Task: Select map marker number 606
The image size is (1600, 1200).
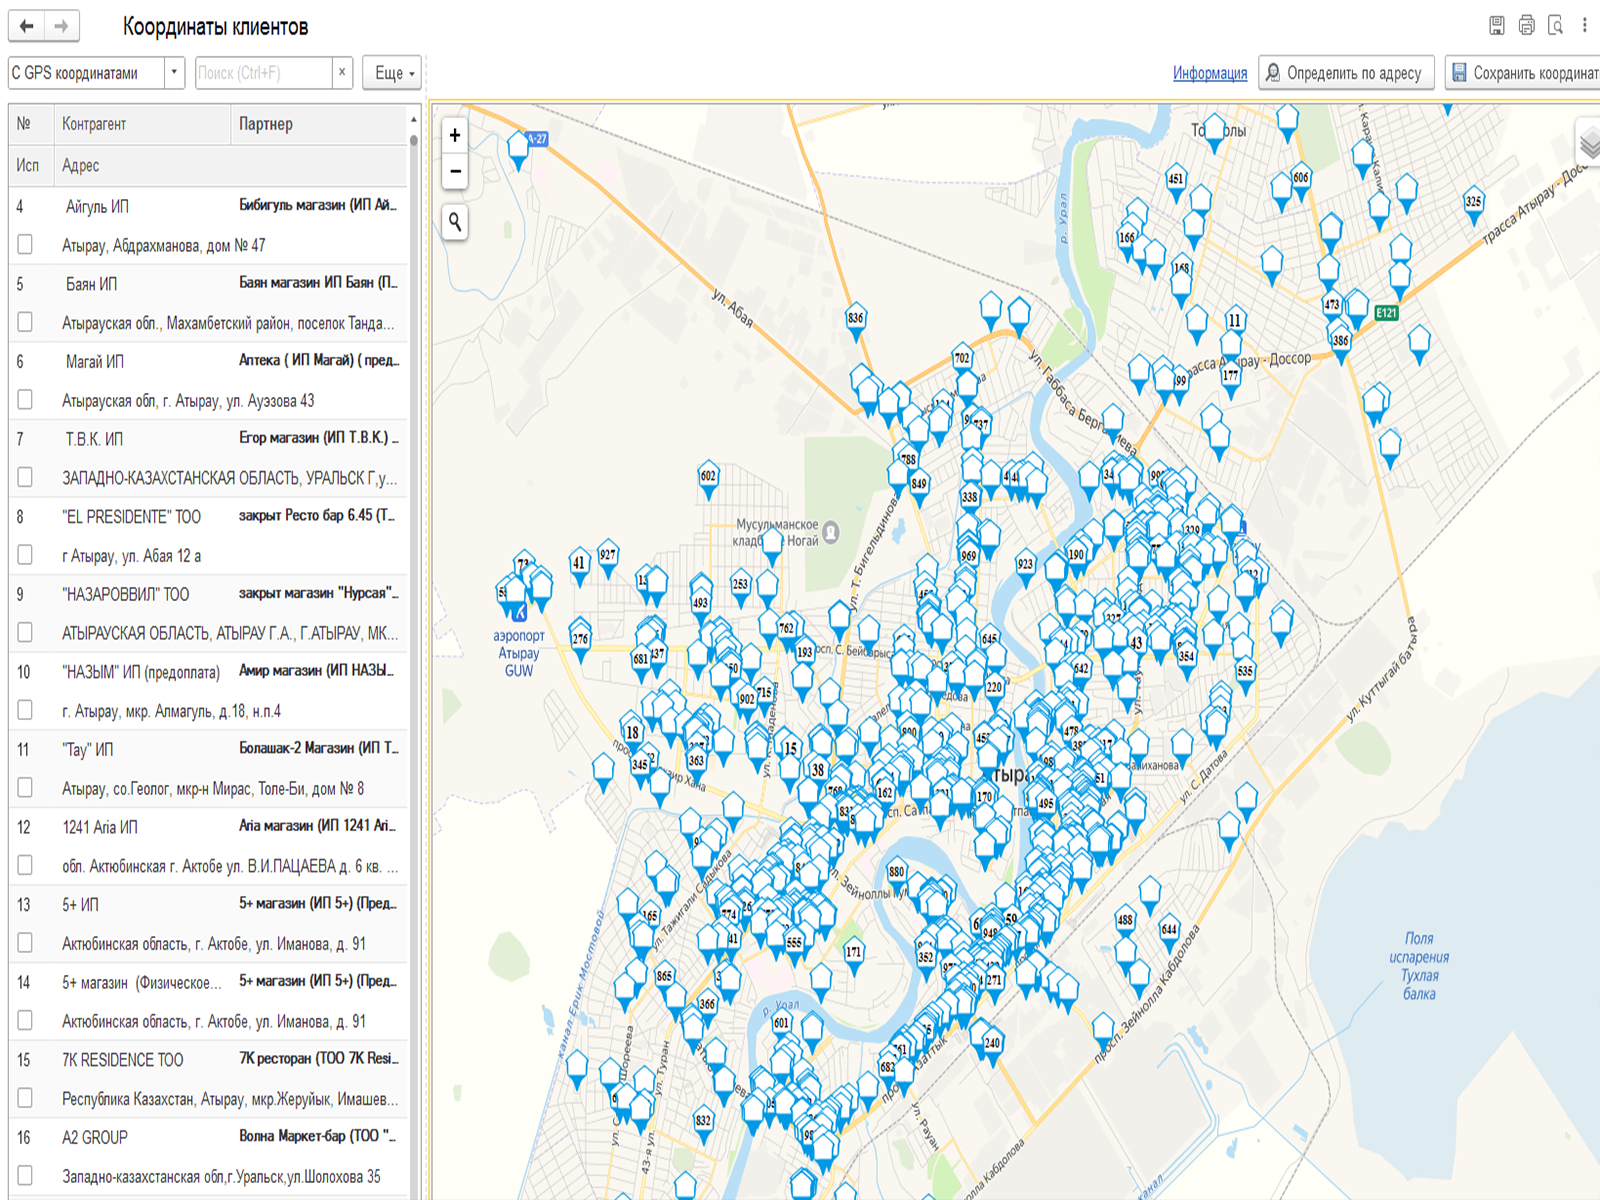Action: [1301, 181]
